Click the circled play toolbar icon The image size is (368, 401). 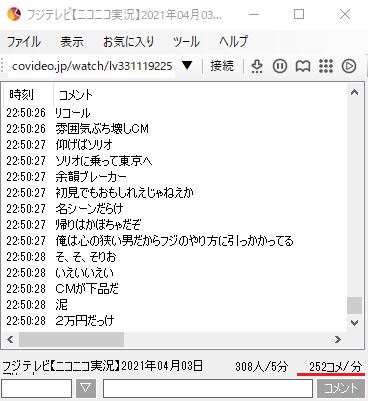(349, 66)
